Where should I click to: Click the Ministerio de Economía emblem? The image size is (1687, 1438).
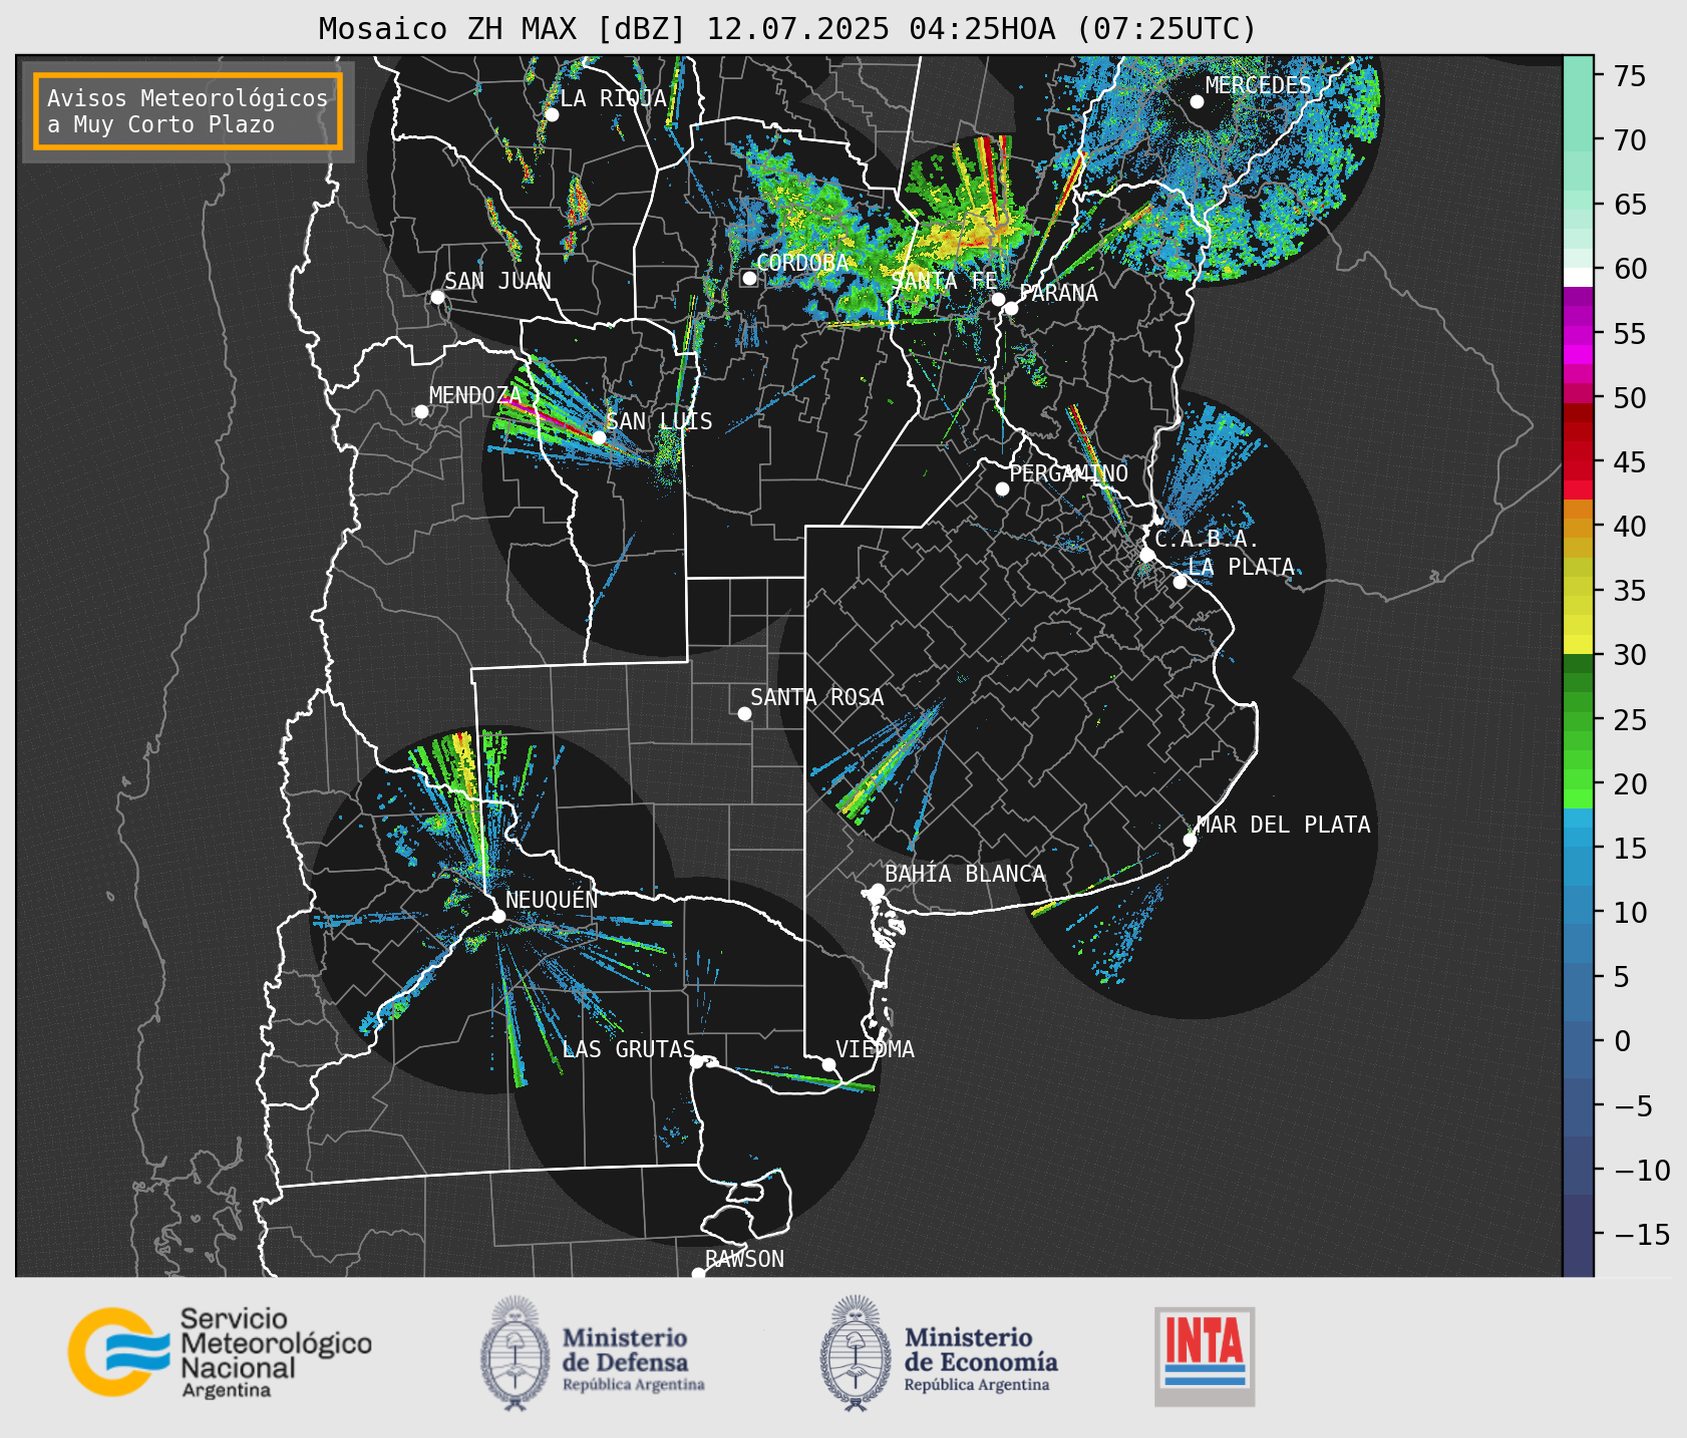(x=856, y=1353)
